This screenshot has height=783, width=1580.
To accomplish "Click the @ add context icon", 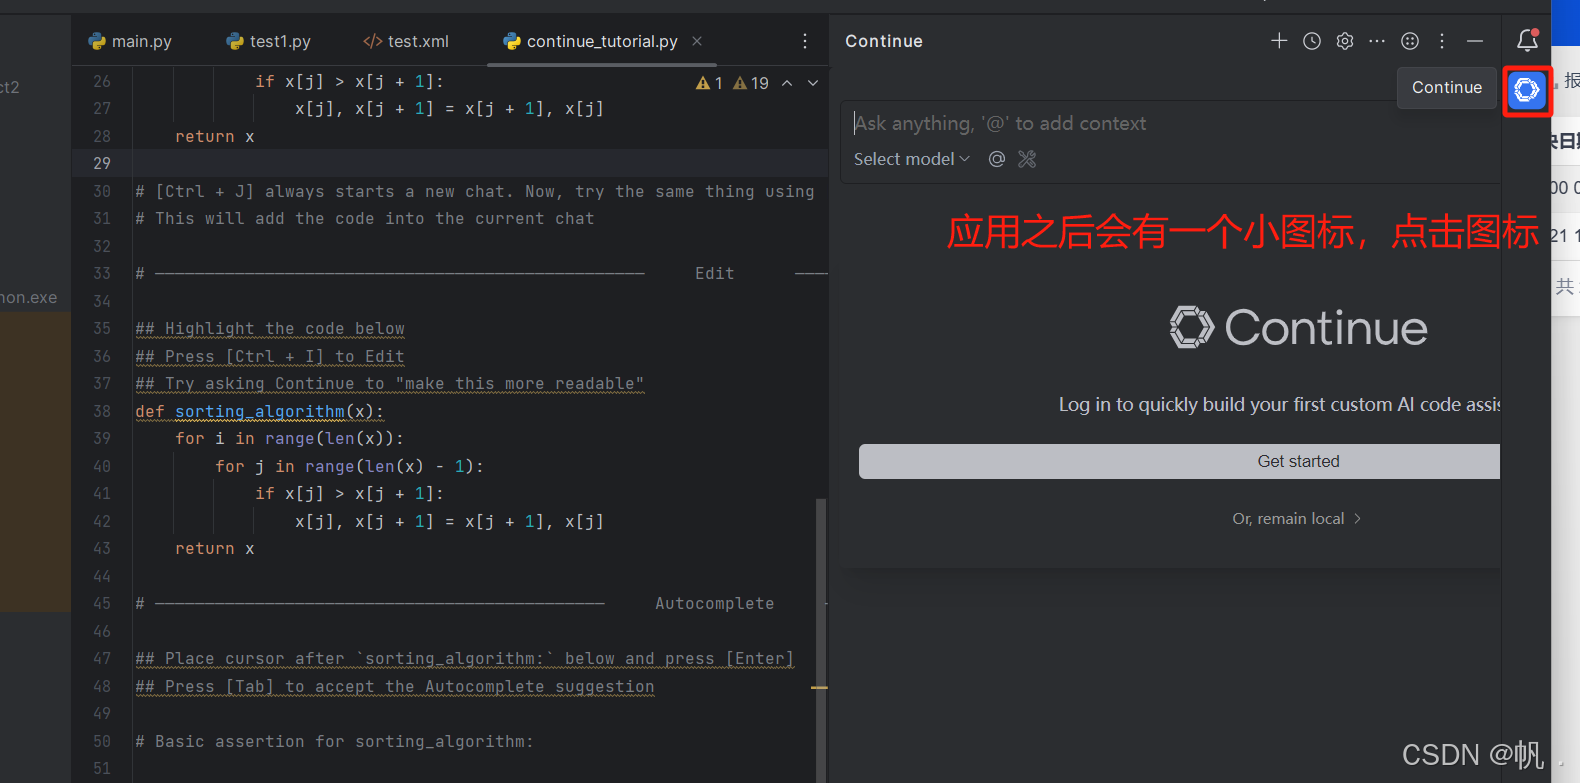I will pos(997,159).
